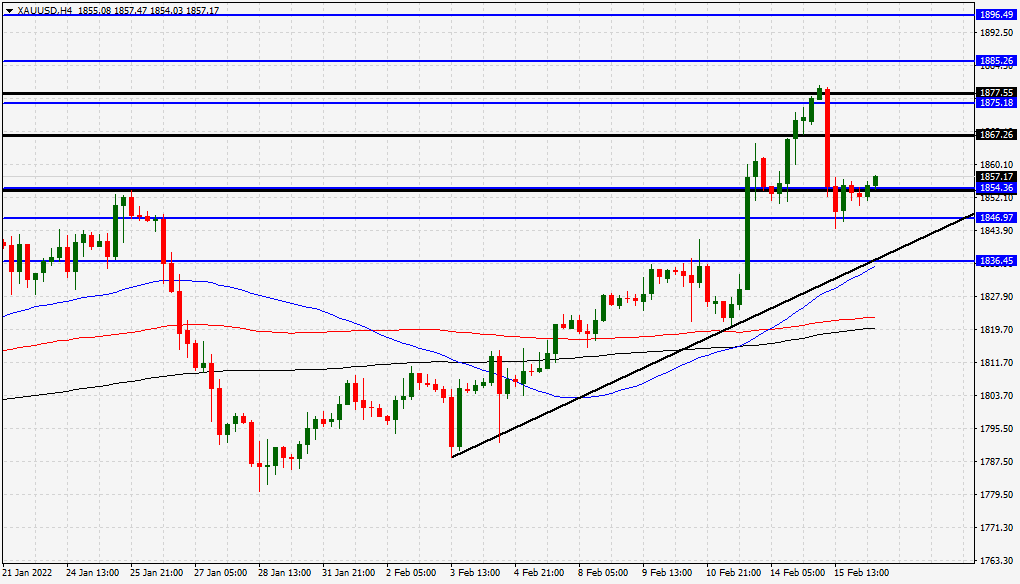
Task: Click the 1892.50 price scale value
Action: click(997, 33)
